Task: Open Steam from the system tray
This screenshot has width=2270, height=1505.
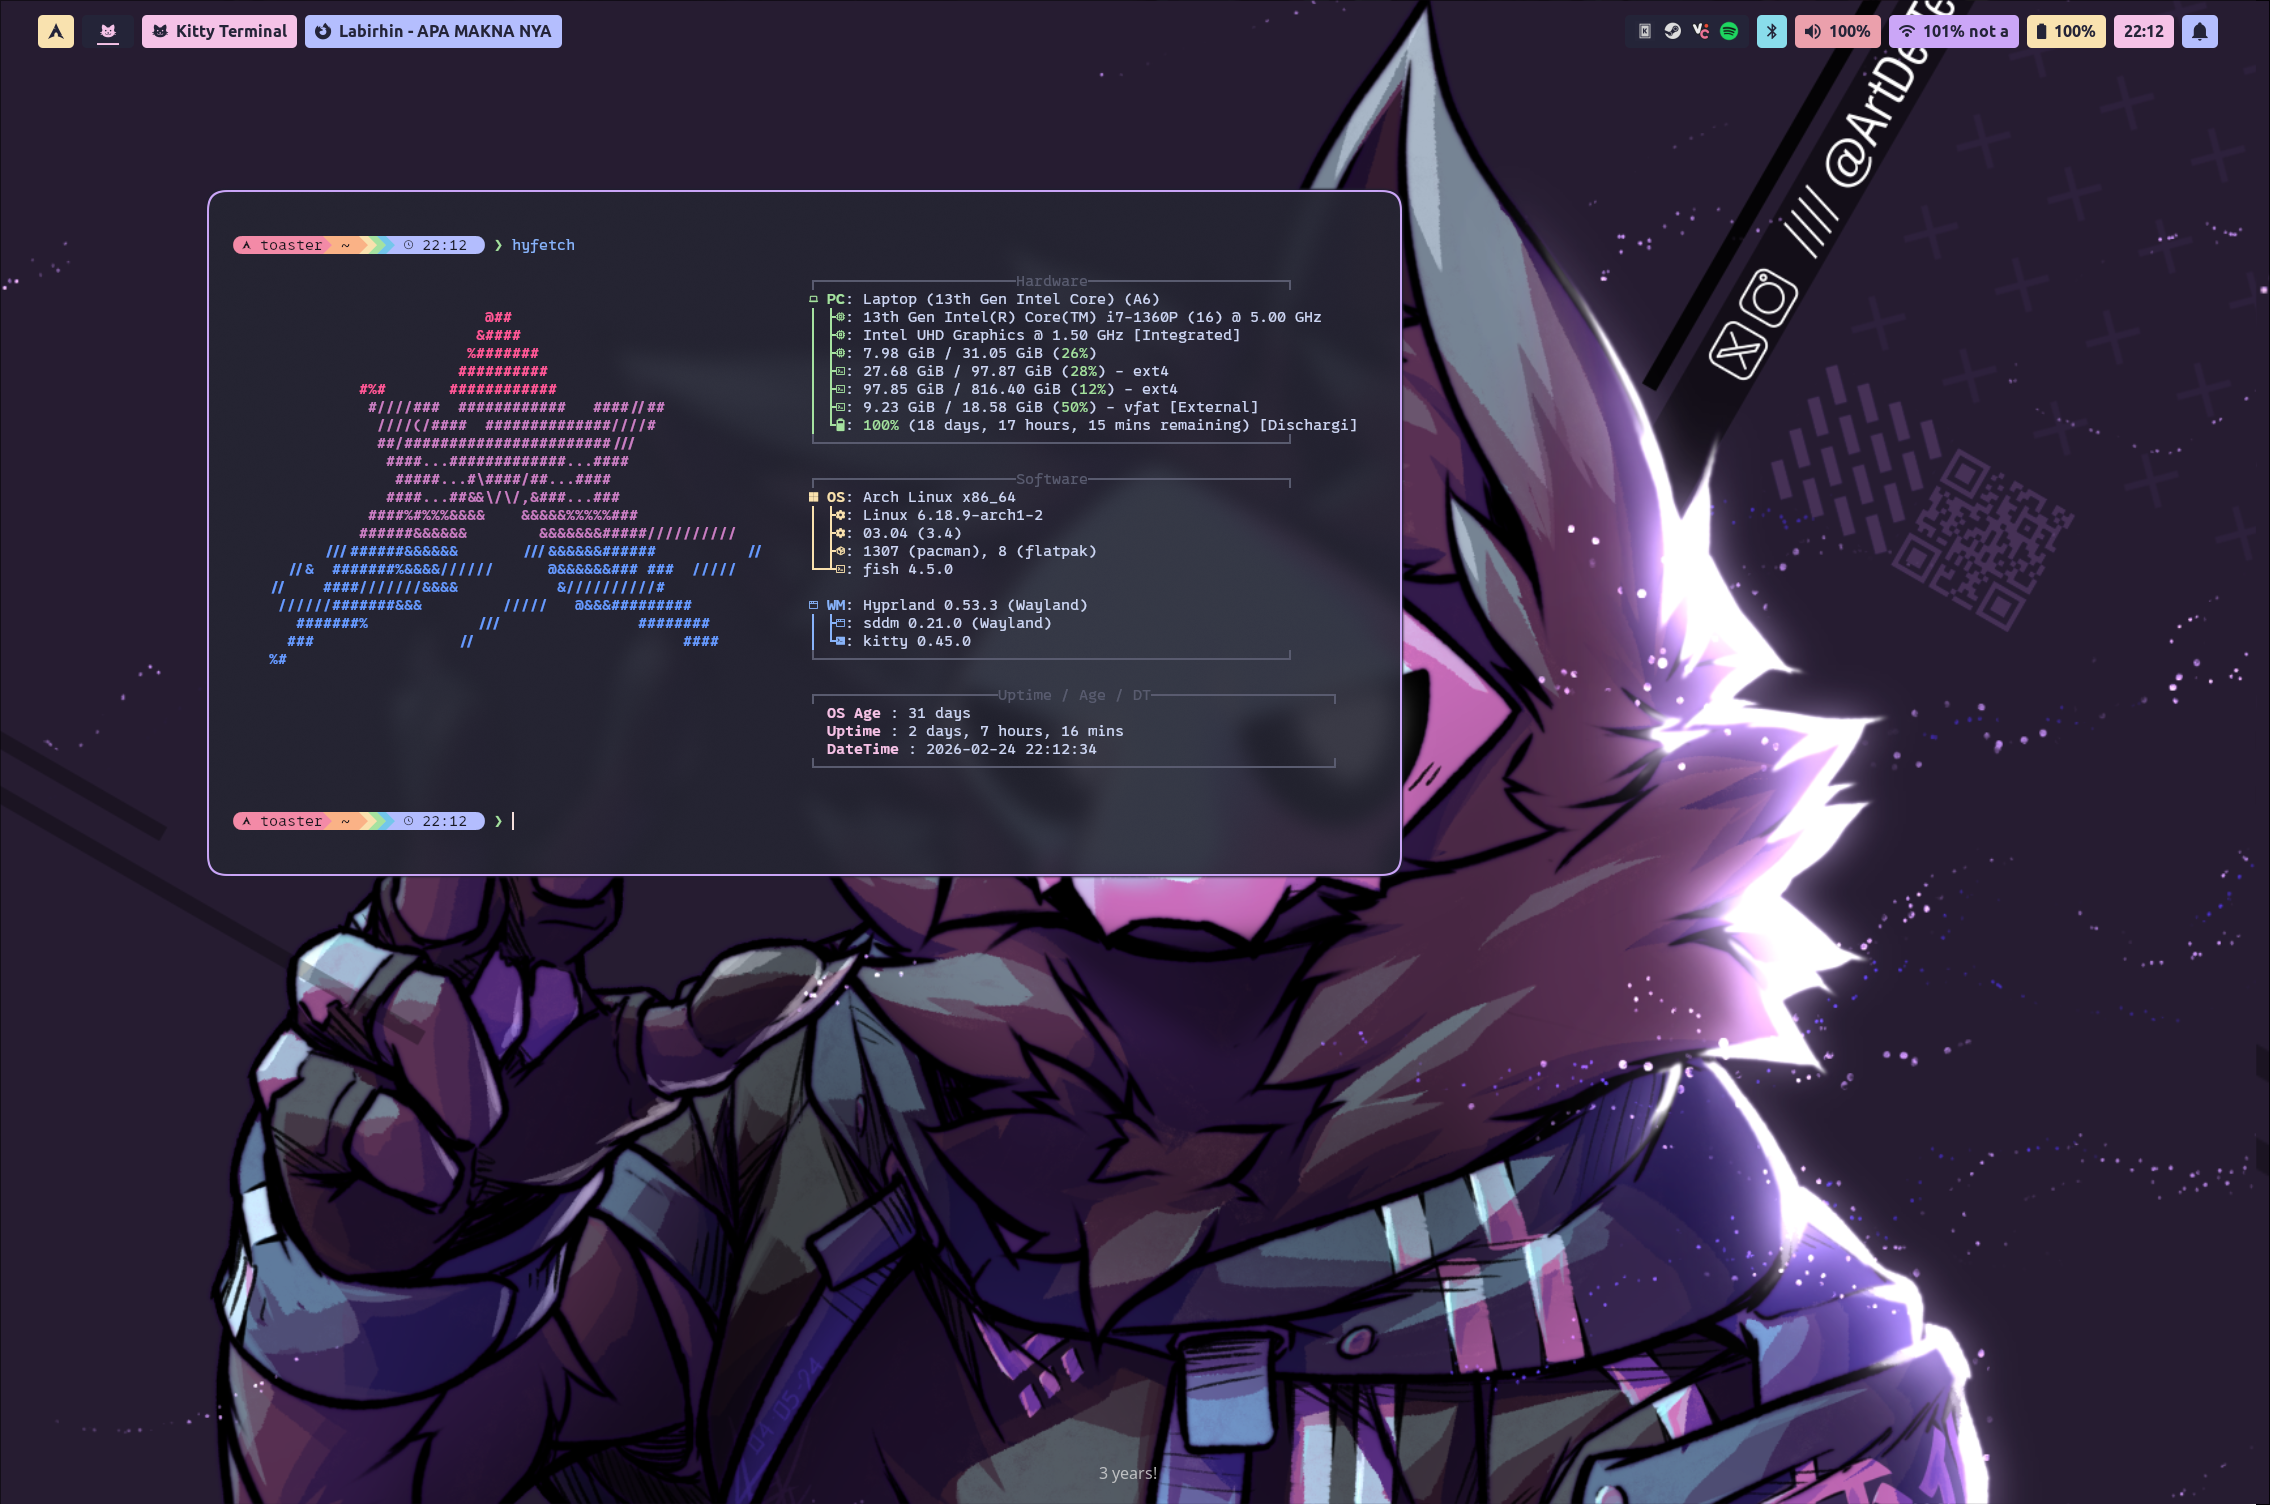Action: click(x=1672, y=31)
